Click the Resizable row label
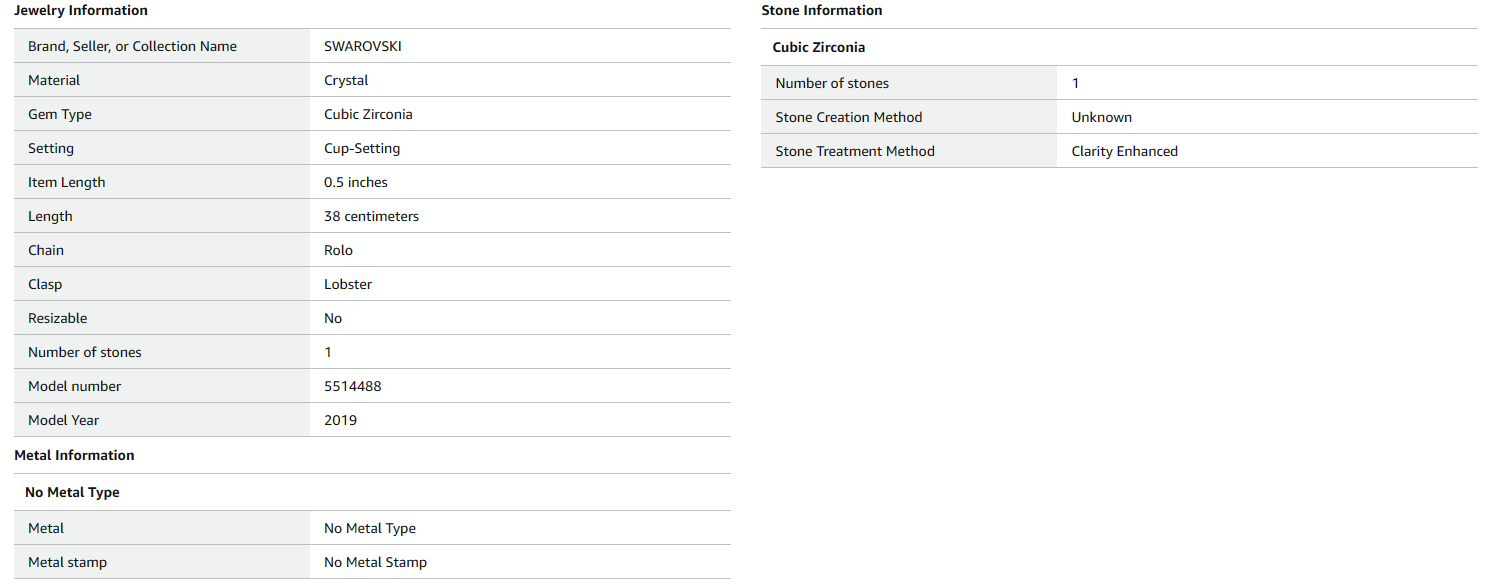Viewport: 1507px width, 586px height. tap(58, 318)
